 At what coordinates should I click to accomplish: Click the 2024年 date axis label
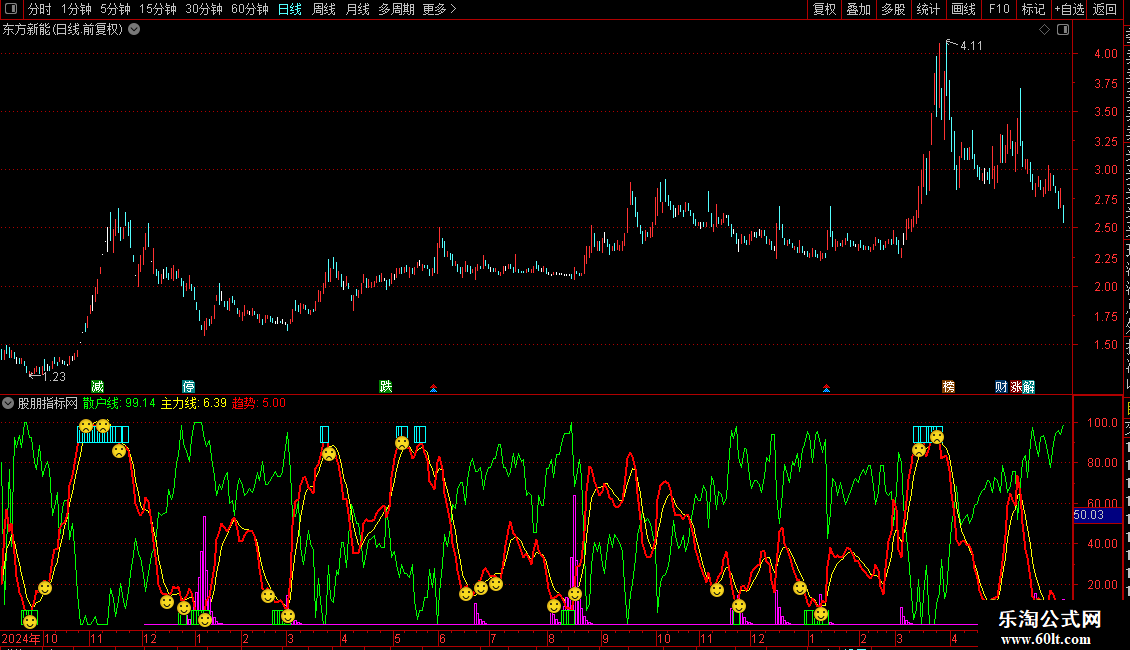(21, 638)
